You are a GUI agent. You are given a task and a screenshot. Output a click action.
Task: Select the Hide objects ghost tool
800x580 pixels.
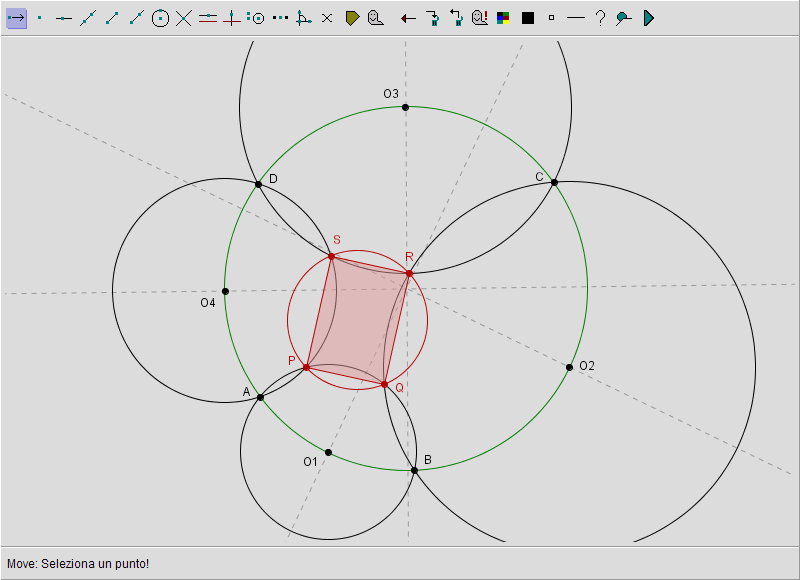376,18
